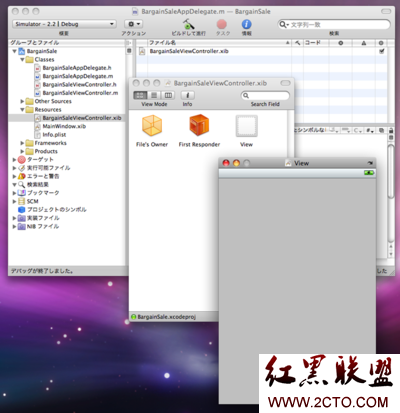
Task: Expand the Frameworks folder
Action: pyautogui.click(x=22, y=143)
